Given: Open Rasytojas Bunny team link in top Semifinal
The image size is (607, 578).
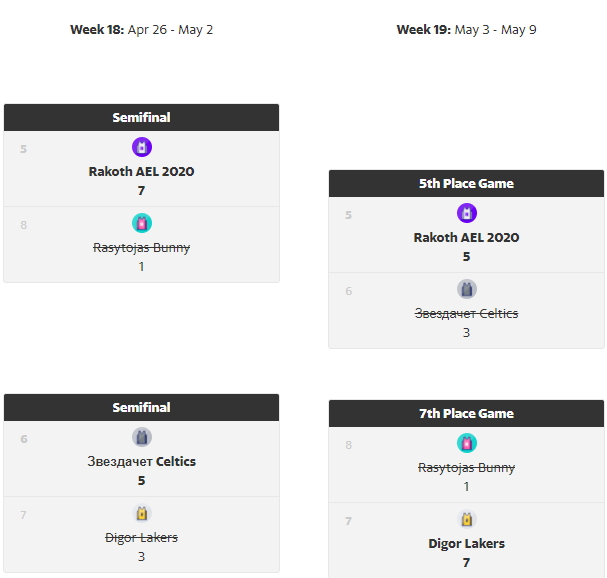Looking at the screenshot, I should (141, 247).
